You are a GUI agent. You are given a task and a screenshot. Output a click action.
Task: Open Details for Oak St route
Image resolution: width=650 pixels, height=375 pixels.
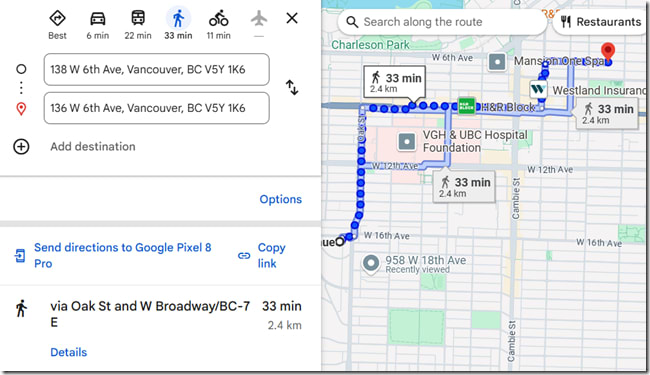(x=69, y=352)
